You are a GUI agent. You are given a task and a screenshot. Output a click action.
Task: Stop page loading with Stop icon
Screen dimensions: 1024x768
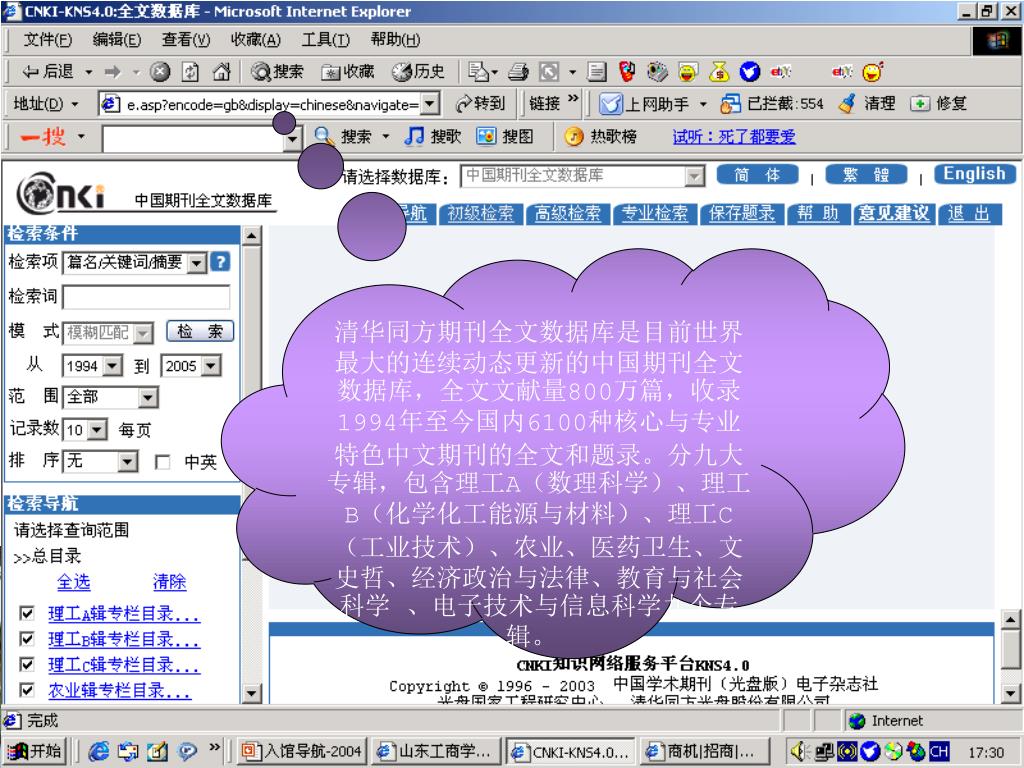160,71
